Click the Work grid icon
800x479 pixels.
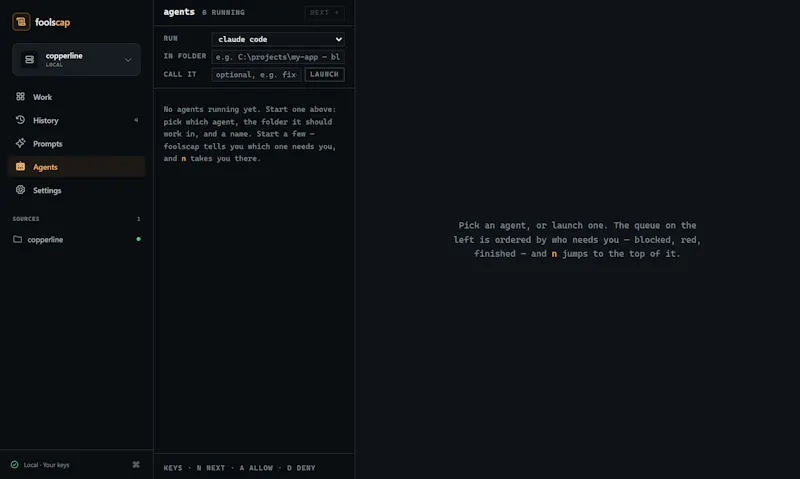pyautogui.click(x=20, y=96)
